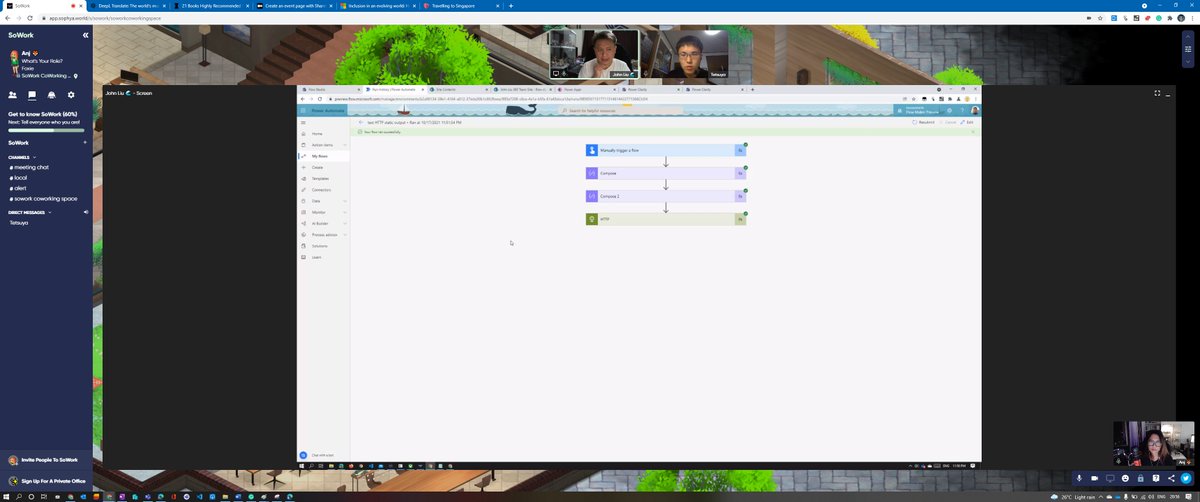Open direct message with Tetsuya
The height and width of the screenshot is (502, 1200).
(19, 223)
